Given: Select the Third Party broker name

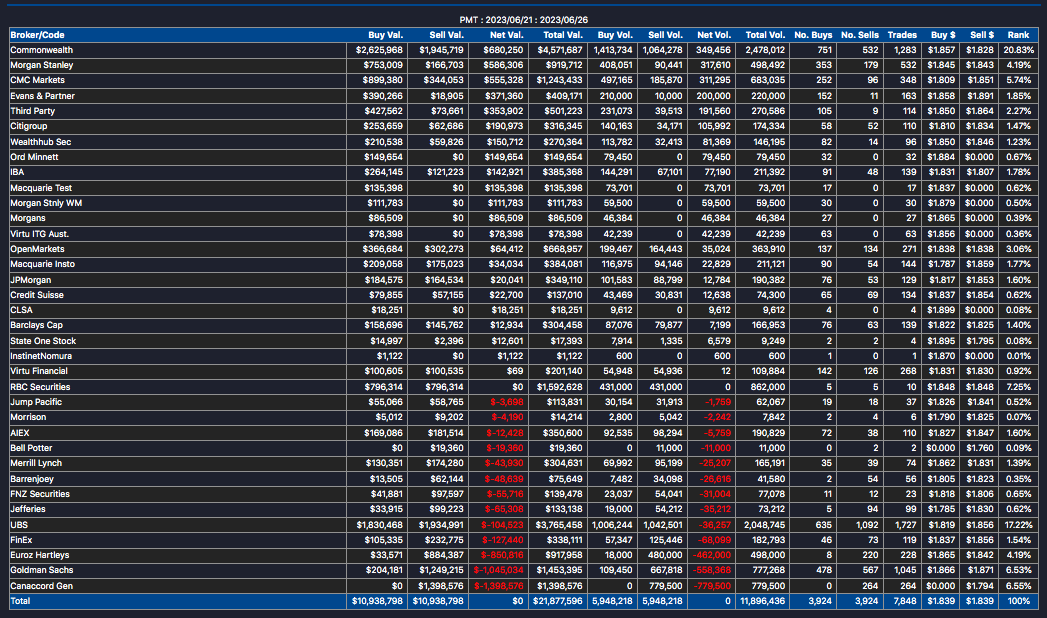Looking at the screenshot, I should [33, 111].
